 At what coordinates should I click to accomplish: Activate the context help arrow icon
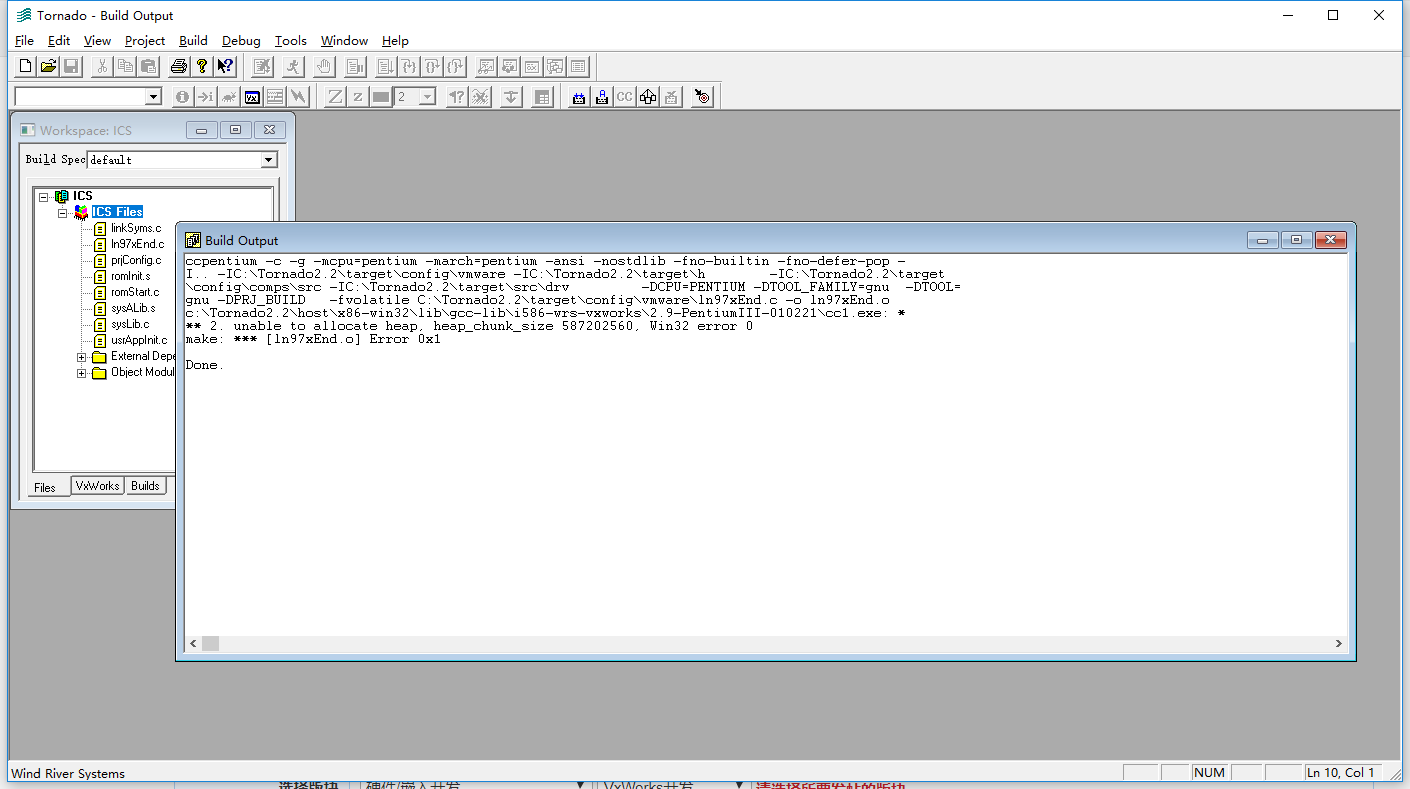(x=225, y=67)
